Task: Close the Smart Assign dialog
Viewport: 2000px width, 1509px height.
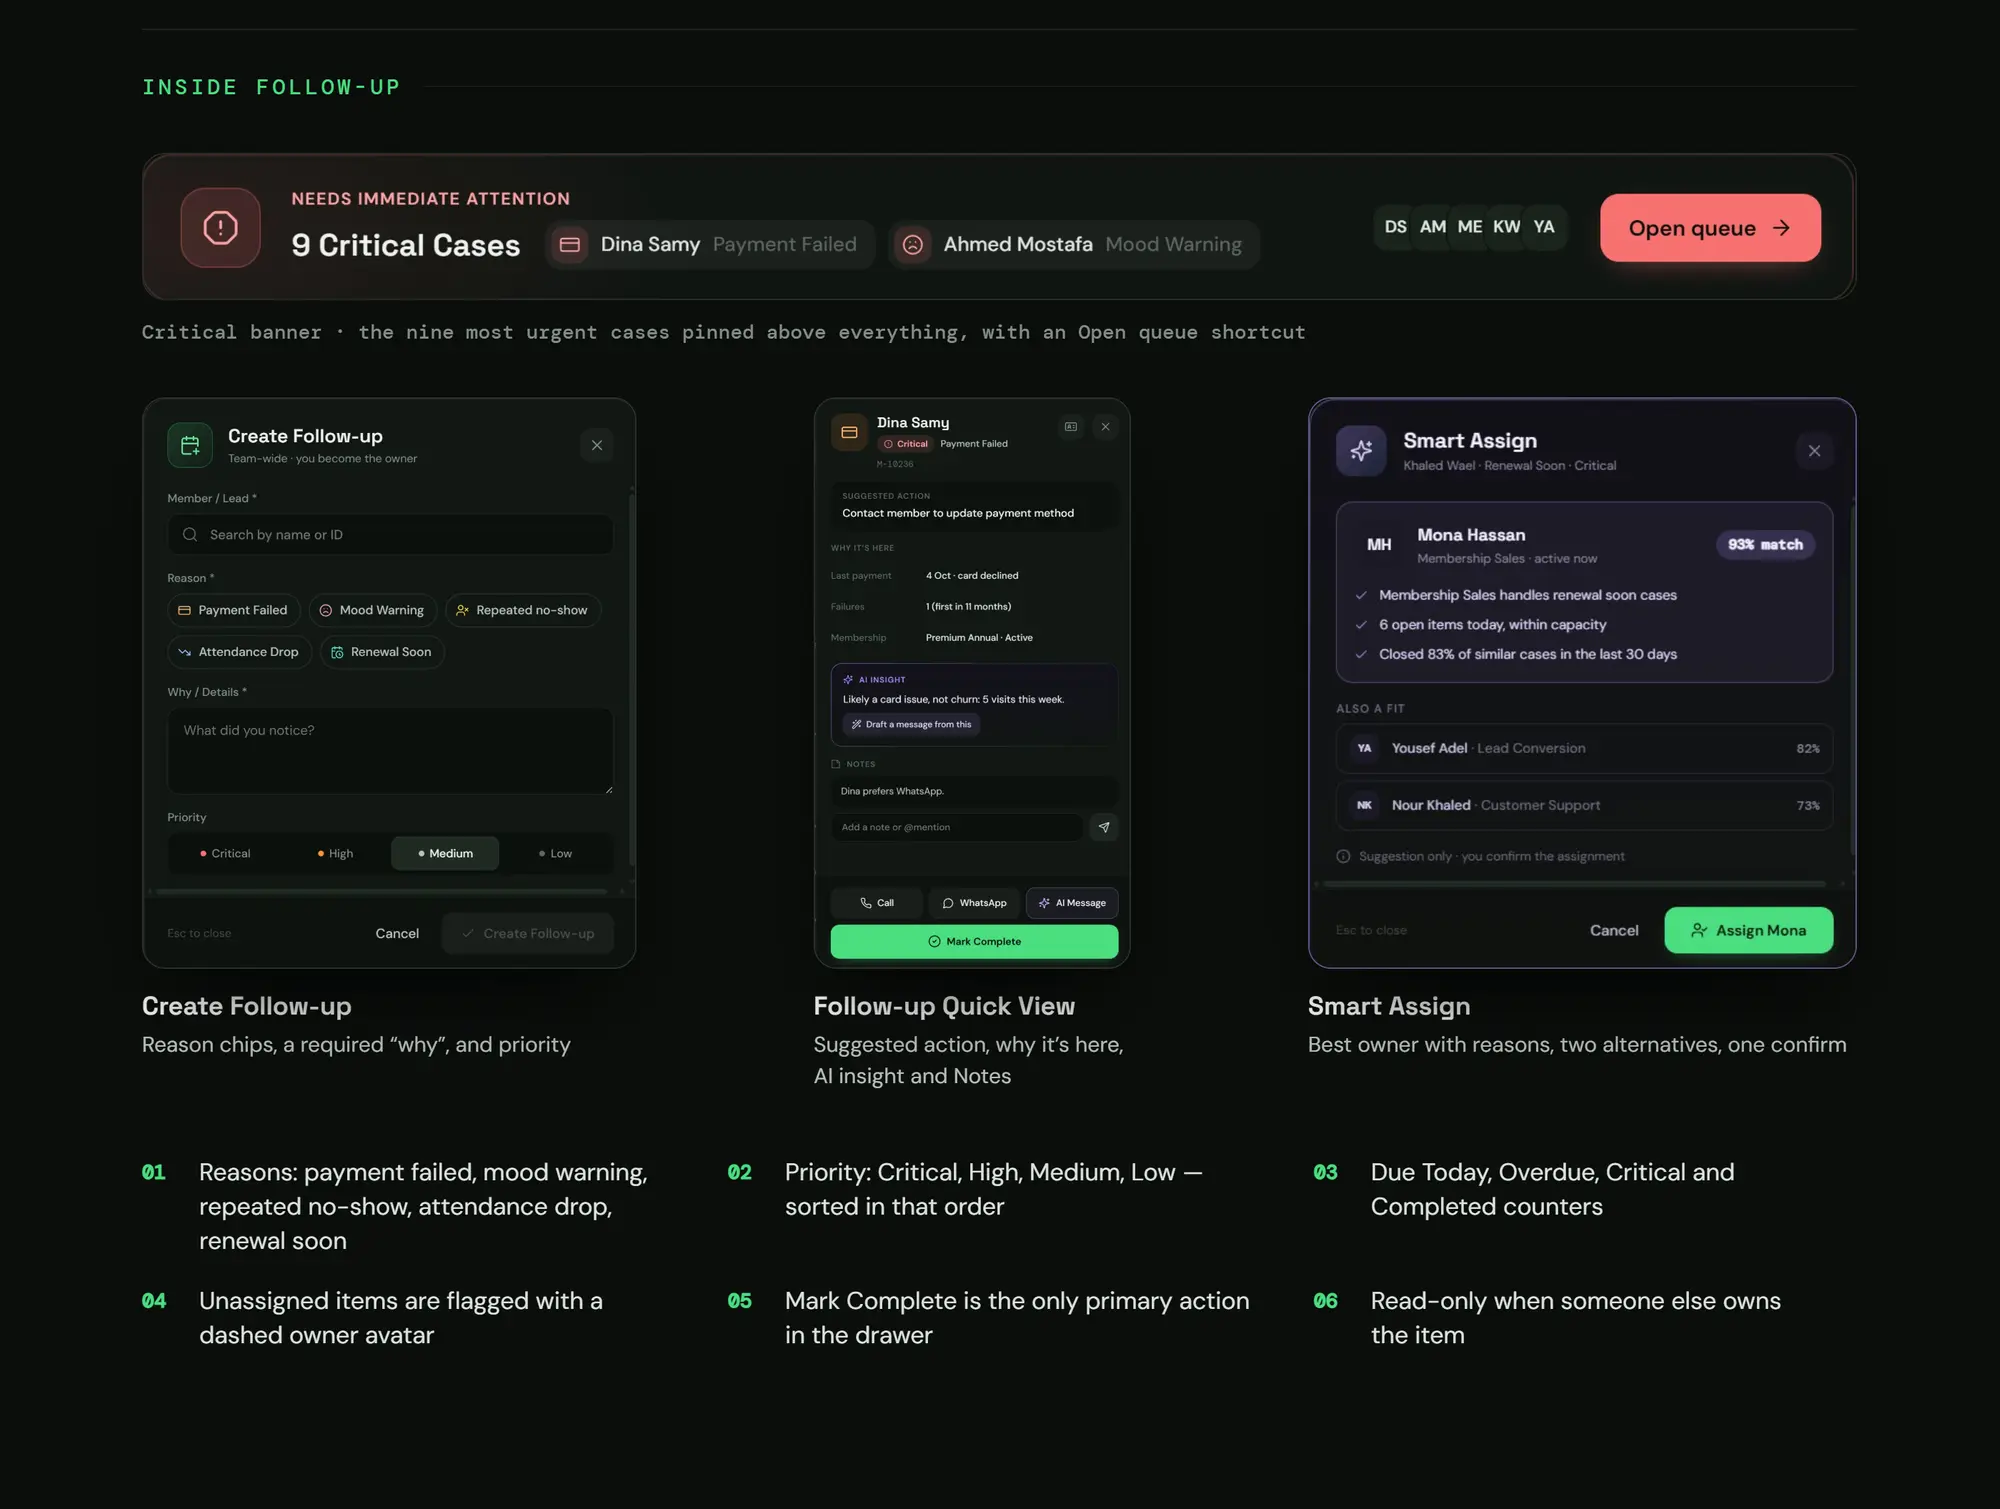Action: (x=1814, y=451)
